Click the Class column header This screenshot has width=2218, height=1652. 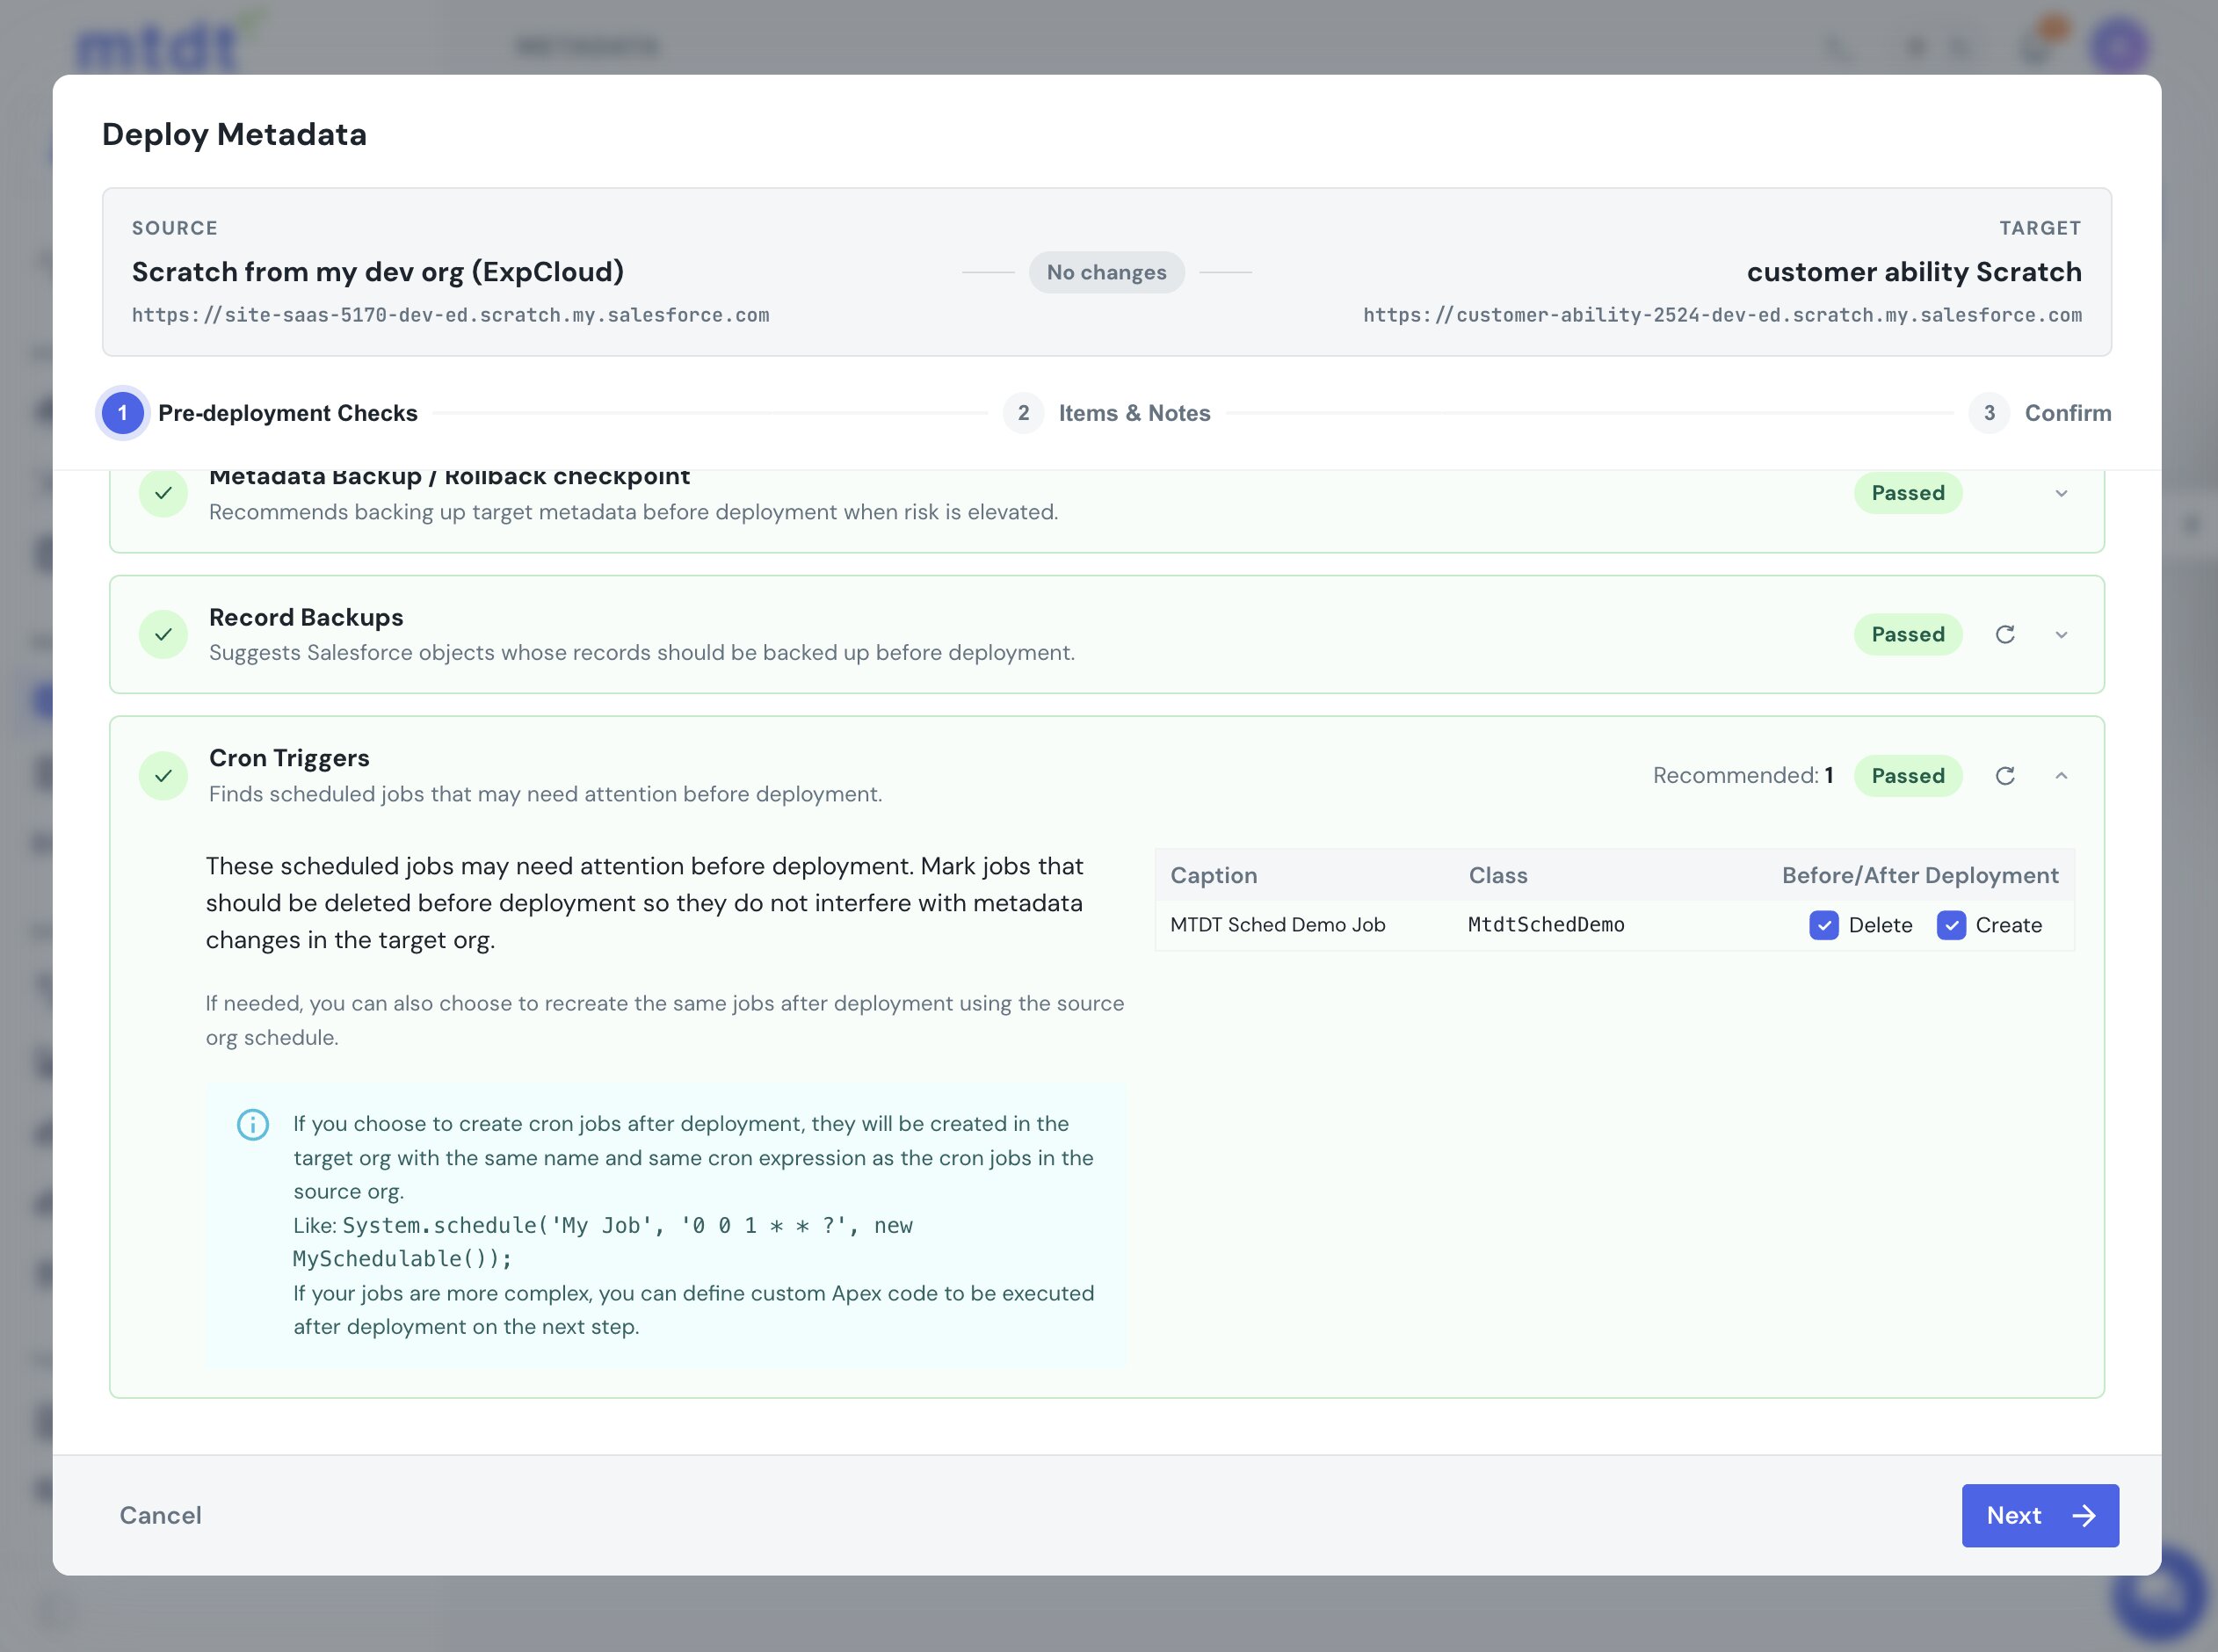[1498, 875]
